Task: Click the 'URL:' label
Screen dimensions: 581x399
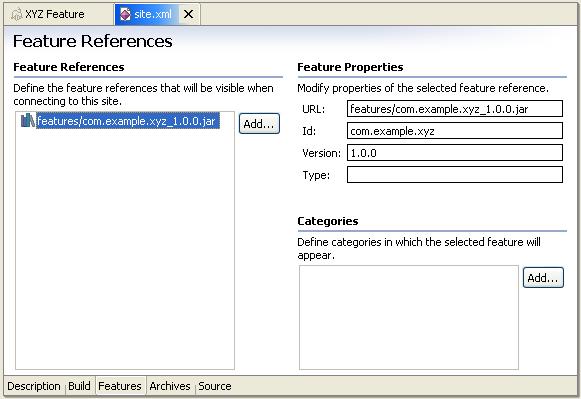Action: (x=313, y=109)
